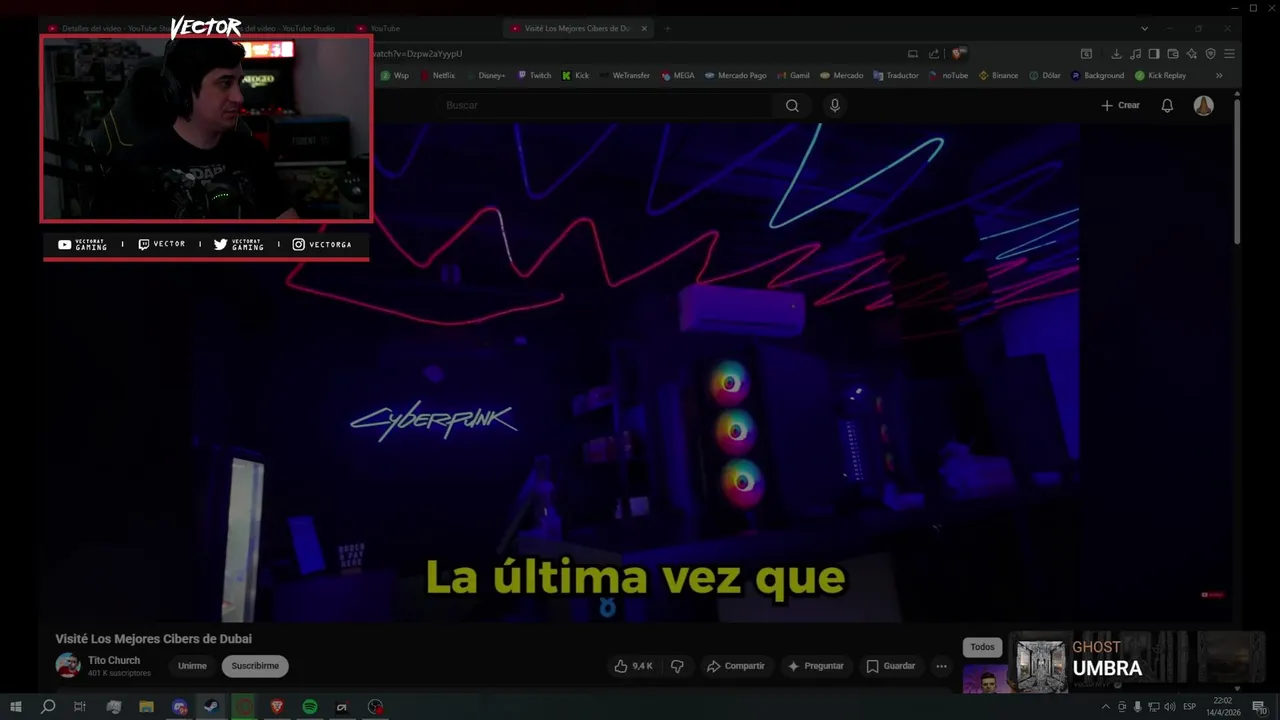Show hidden system tray icons chevron

[x=1105, y=707]
